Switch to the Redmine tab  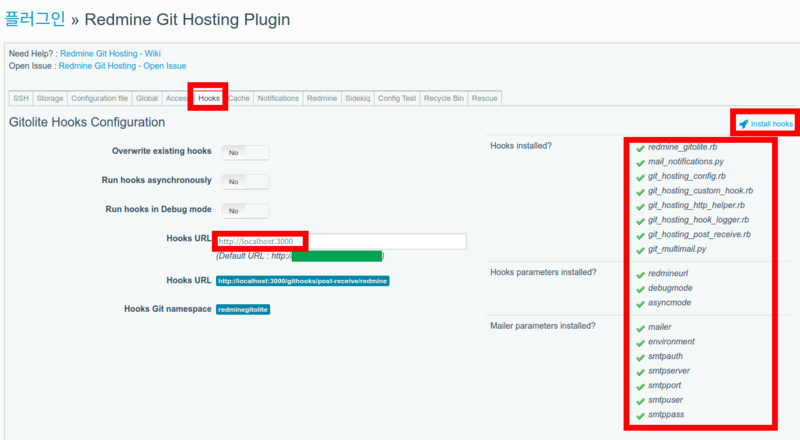point(322,98)
